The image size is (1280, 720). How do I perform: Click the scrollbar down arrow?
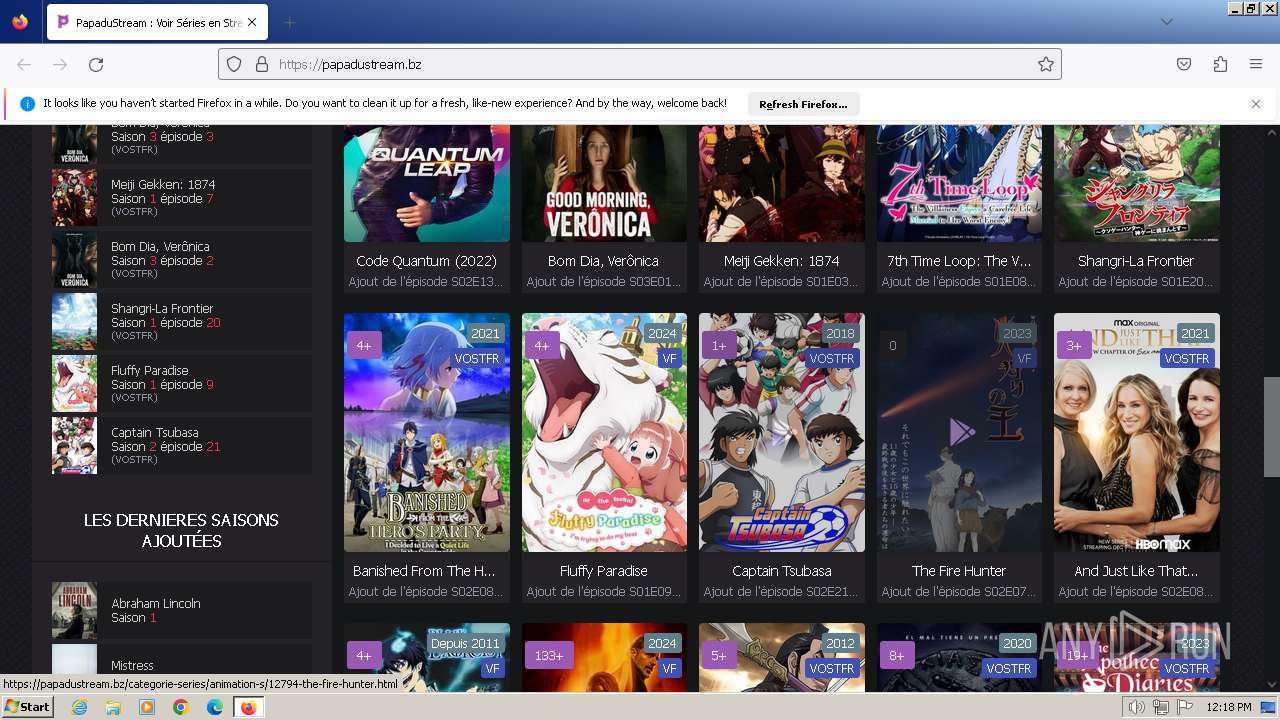click(1270, 684)
